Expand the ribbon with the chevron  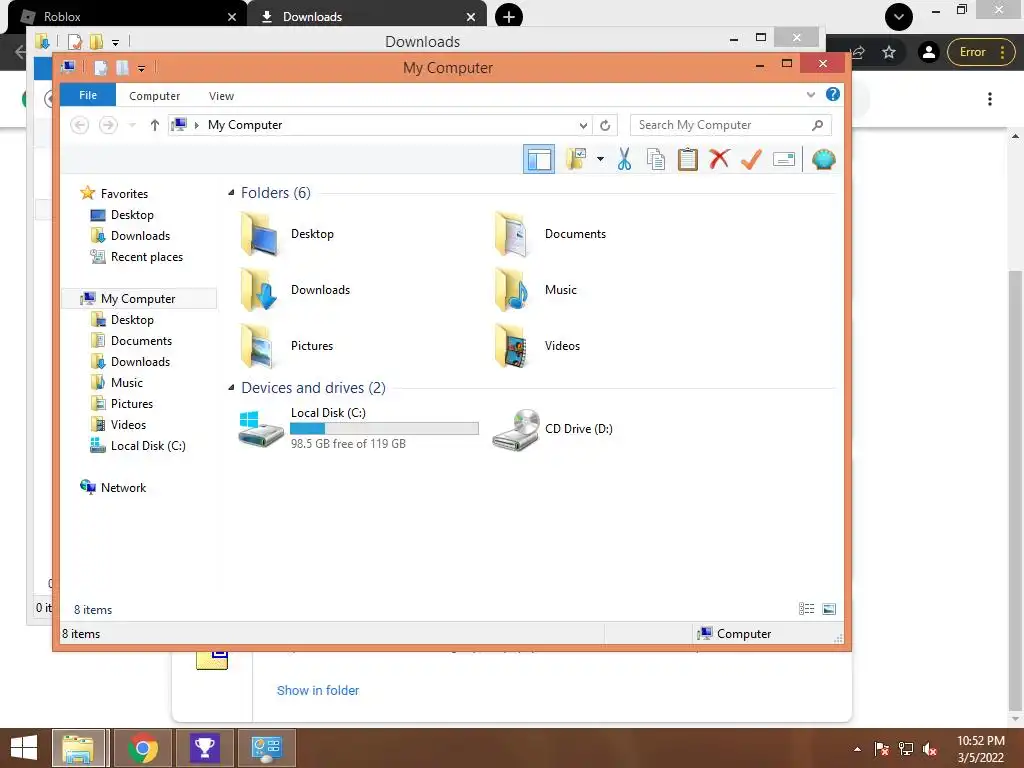(x=810, y=95)
